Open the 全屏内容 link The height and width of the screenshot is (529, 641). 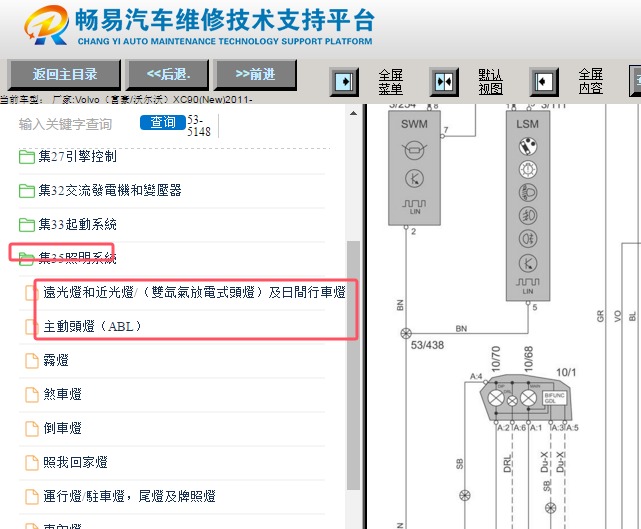click(x=591, y=82)
